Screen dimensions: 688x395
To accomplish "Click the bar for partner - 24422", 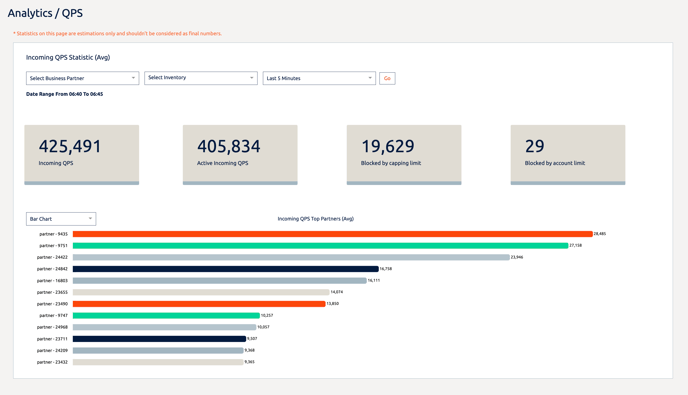I will click(291, 257).
